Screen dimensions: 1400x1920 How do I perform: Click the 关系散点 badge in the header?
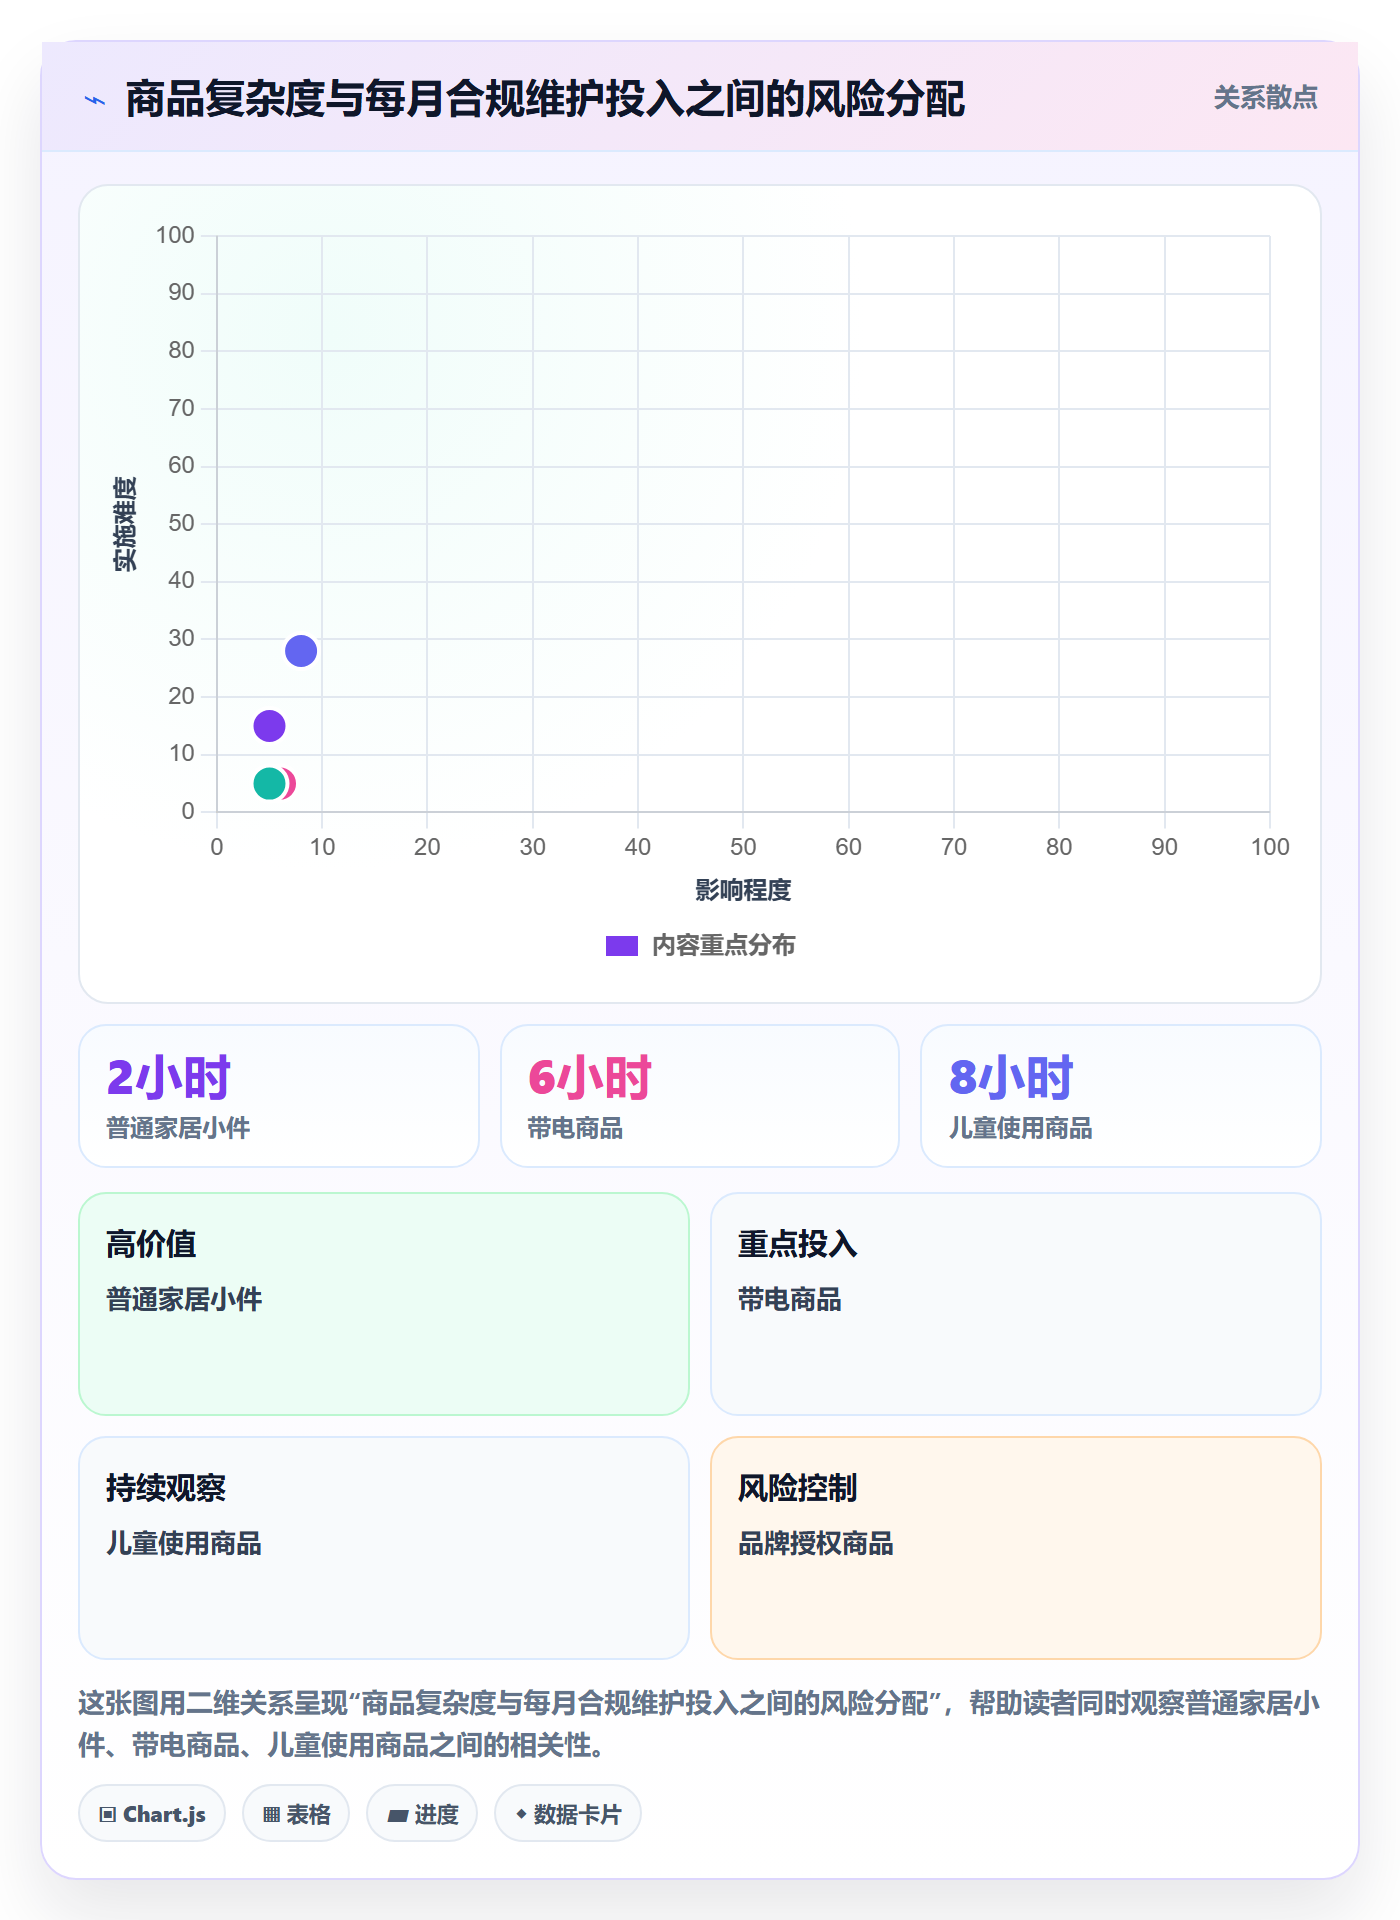[1265, 98]
